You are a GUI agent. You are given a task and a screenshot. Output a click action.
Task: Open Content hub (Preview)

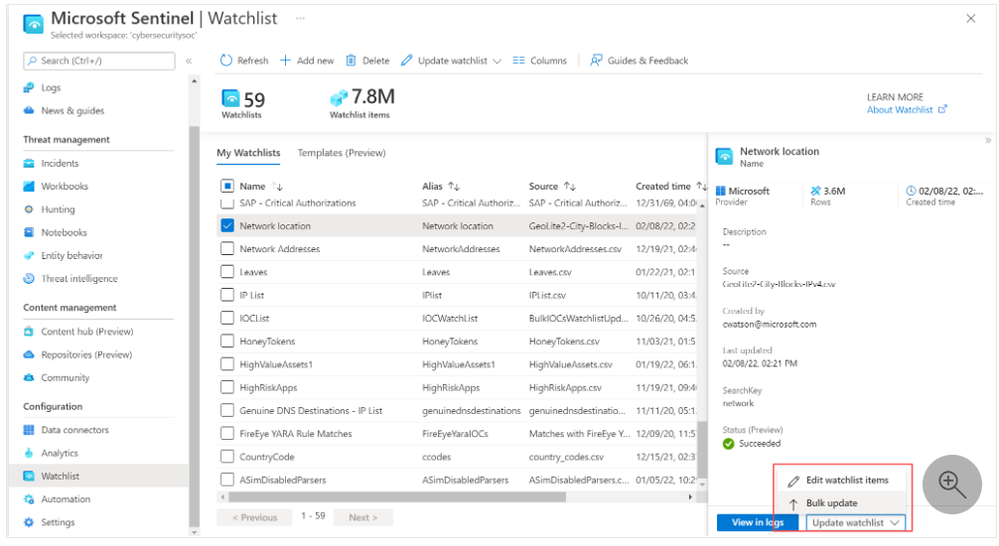(x=87, y=331)
